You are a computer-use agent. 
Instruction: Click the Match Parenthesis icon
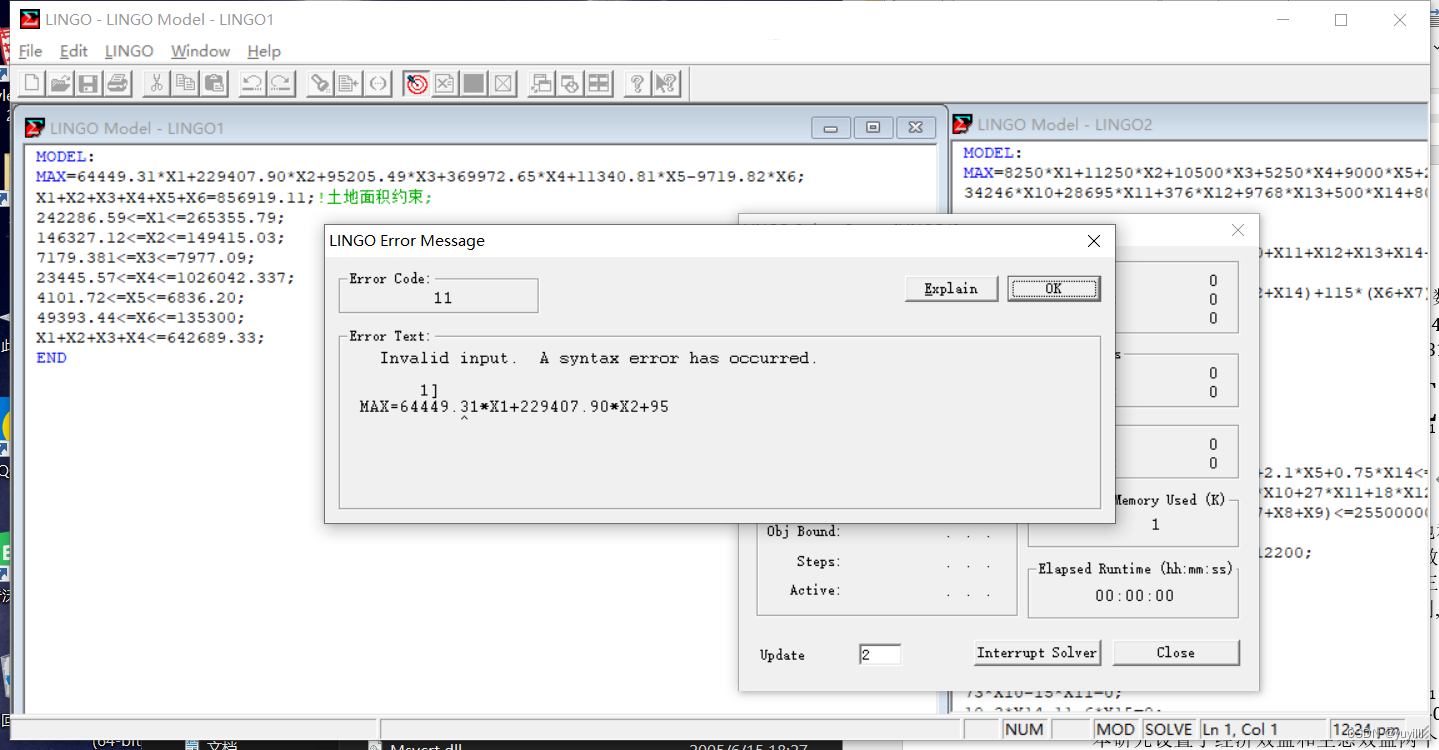point(378,83)
